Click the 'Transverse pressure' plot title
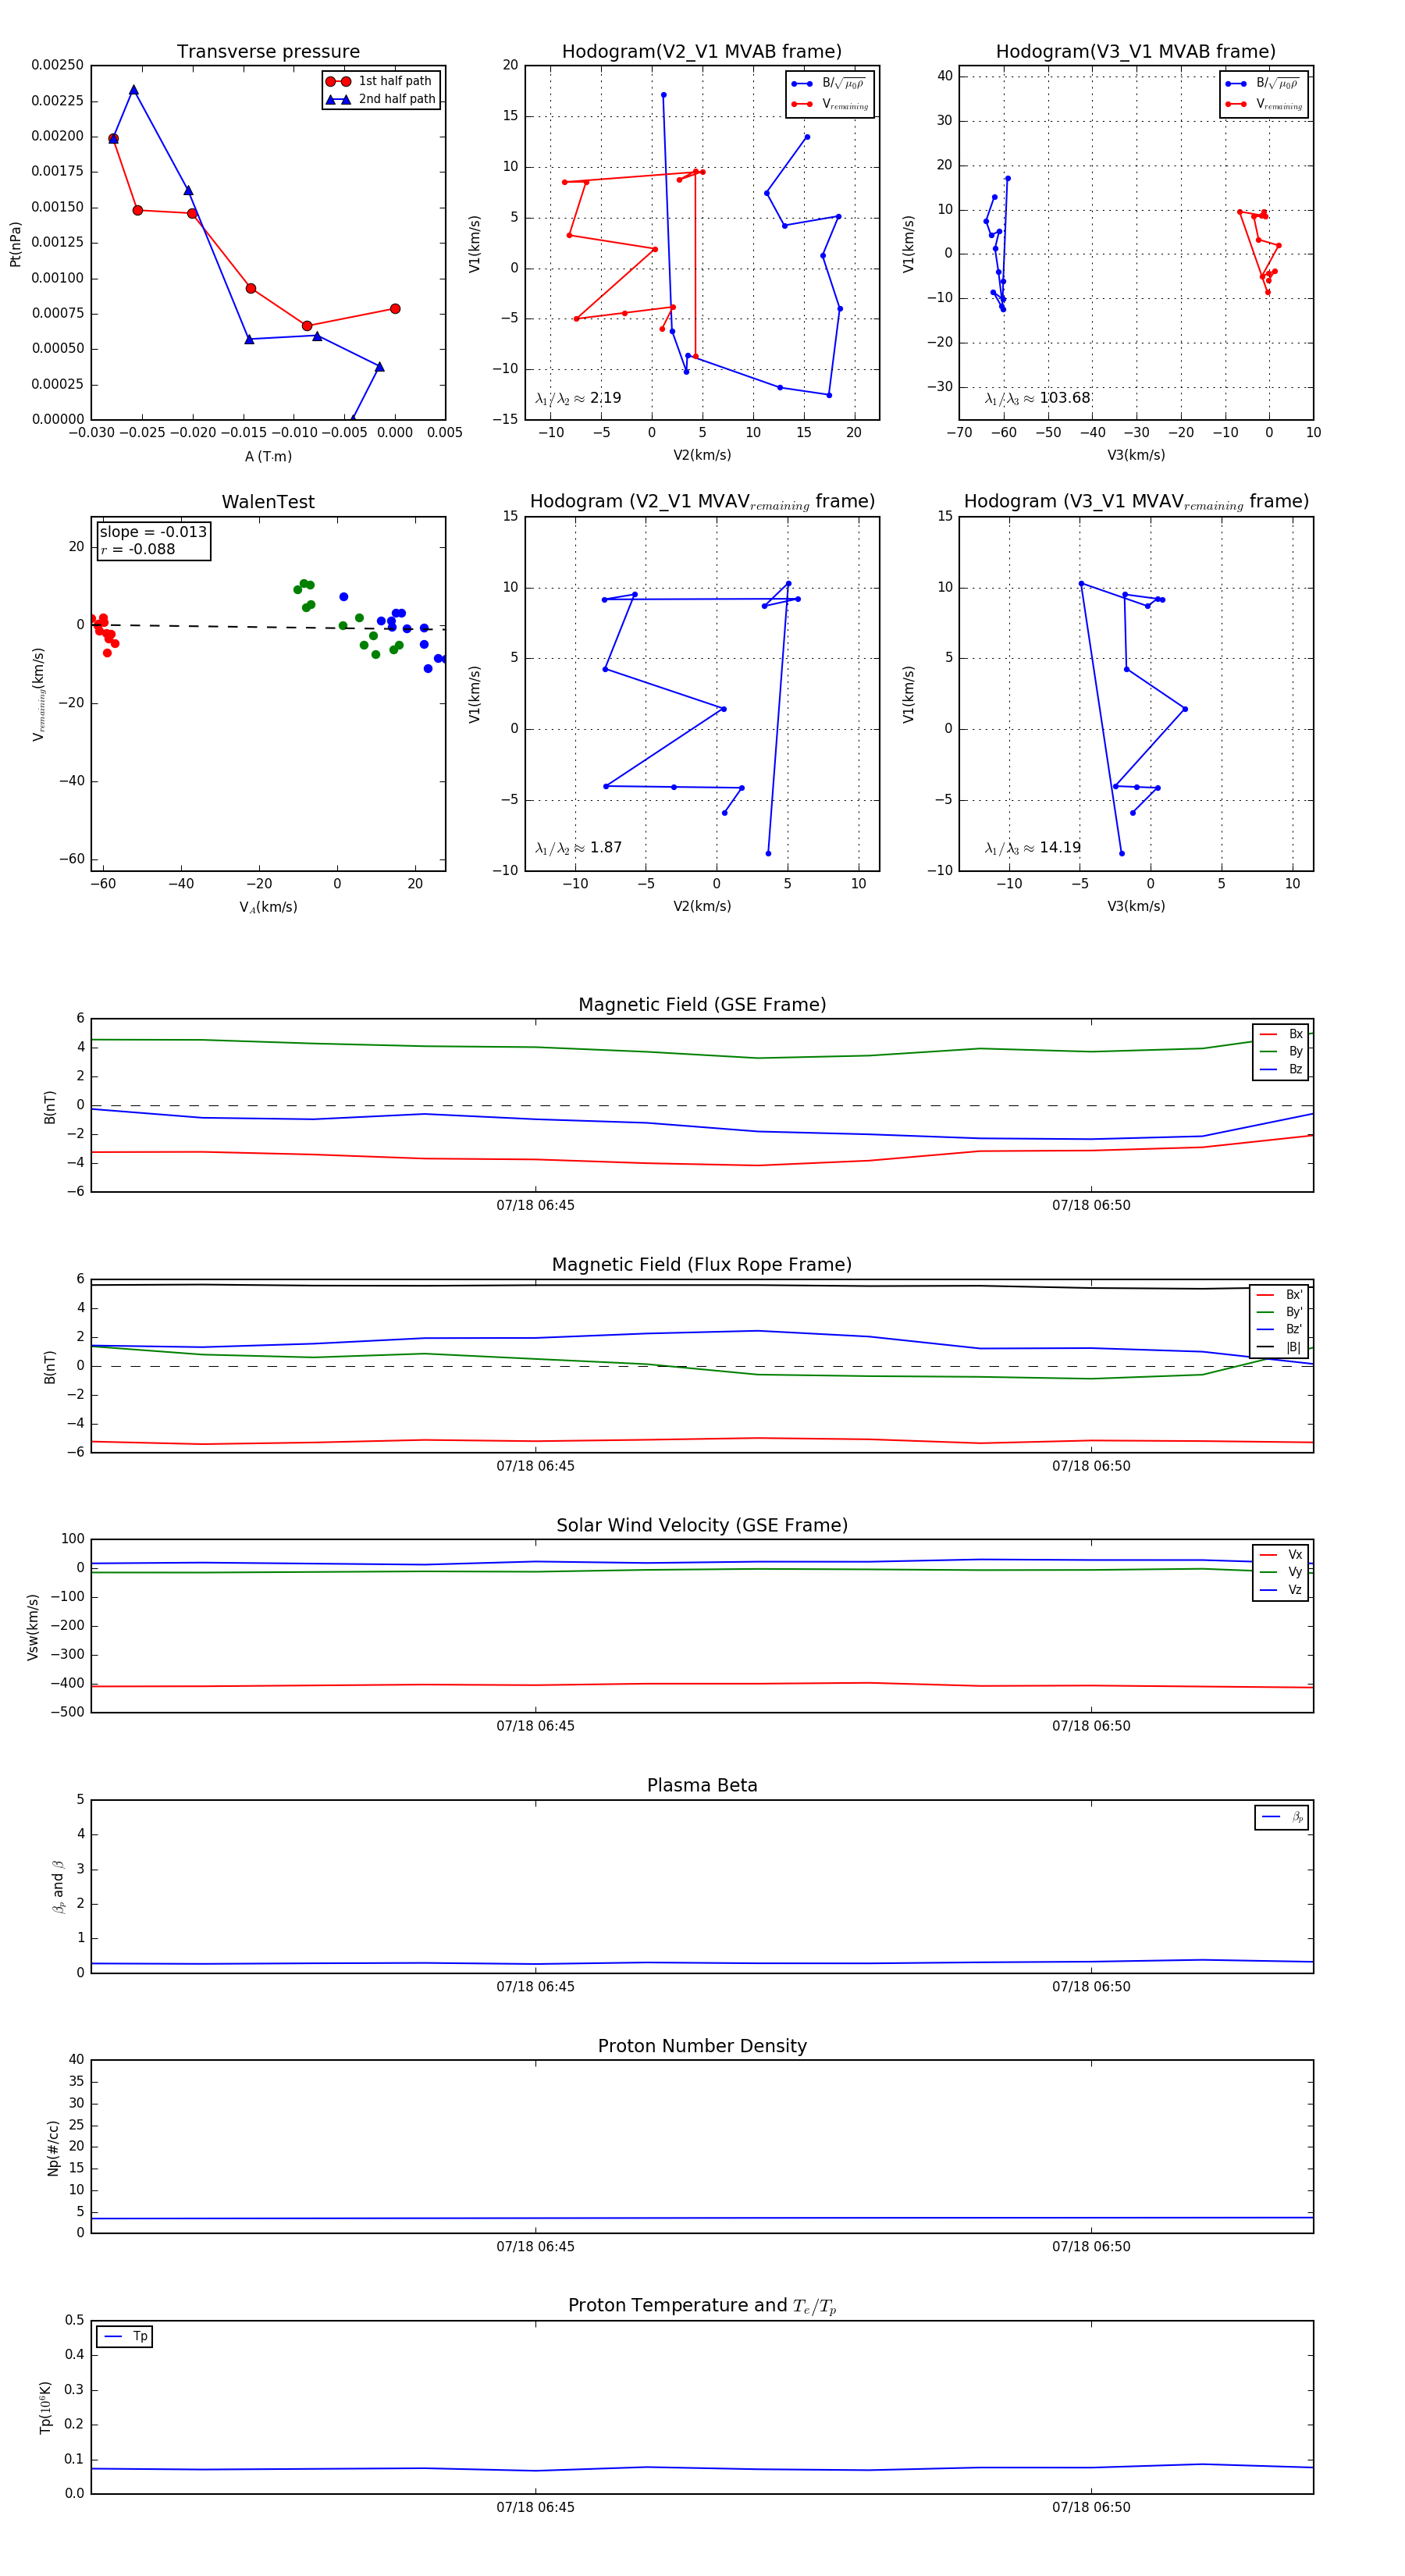Image resolution: width=1405 pixels, height=2576 pixels. point(268,52)
